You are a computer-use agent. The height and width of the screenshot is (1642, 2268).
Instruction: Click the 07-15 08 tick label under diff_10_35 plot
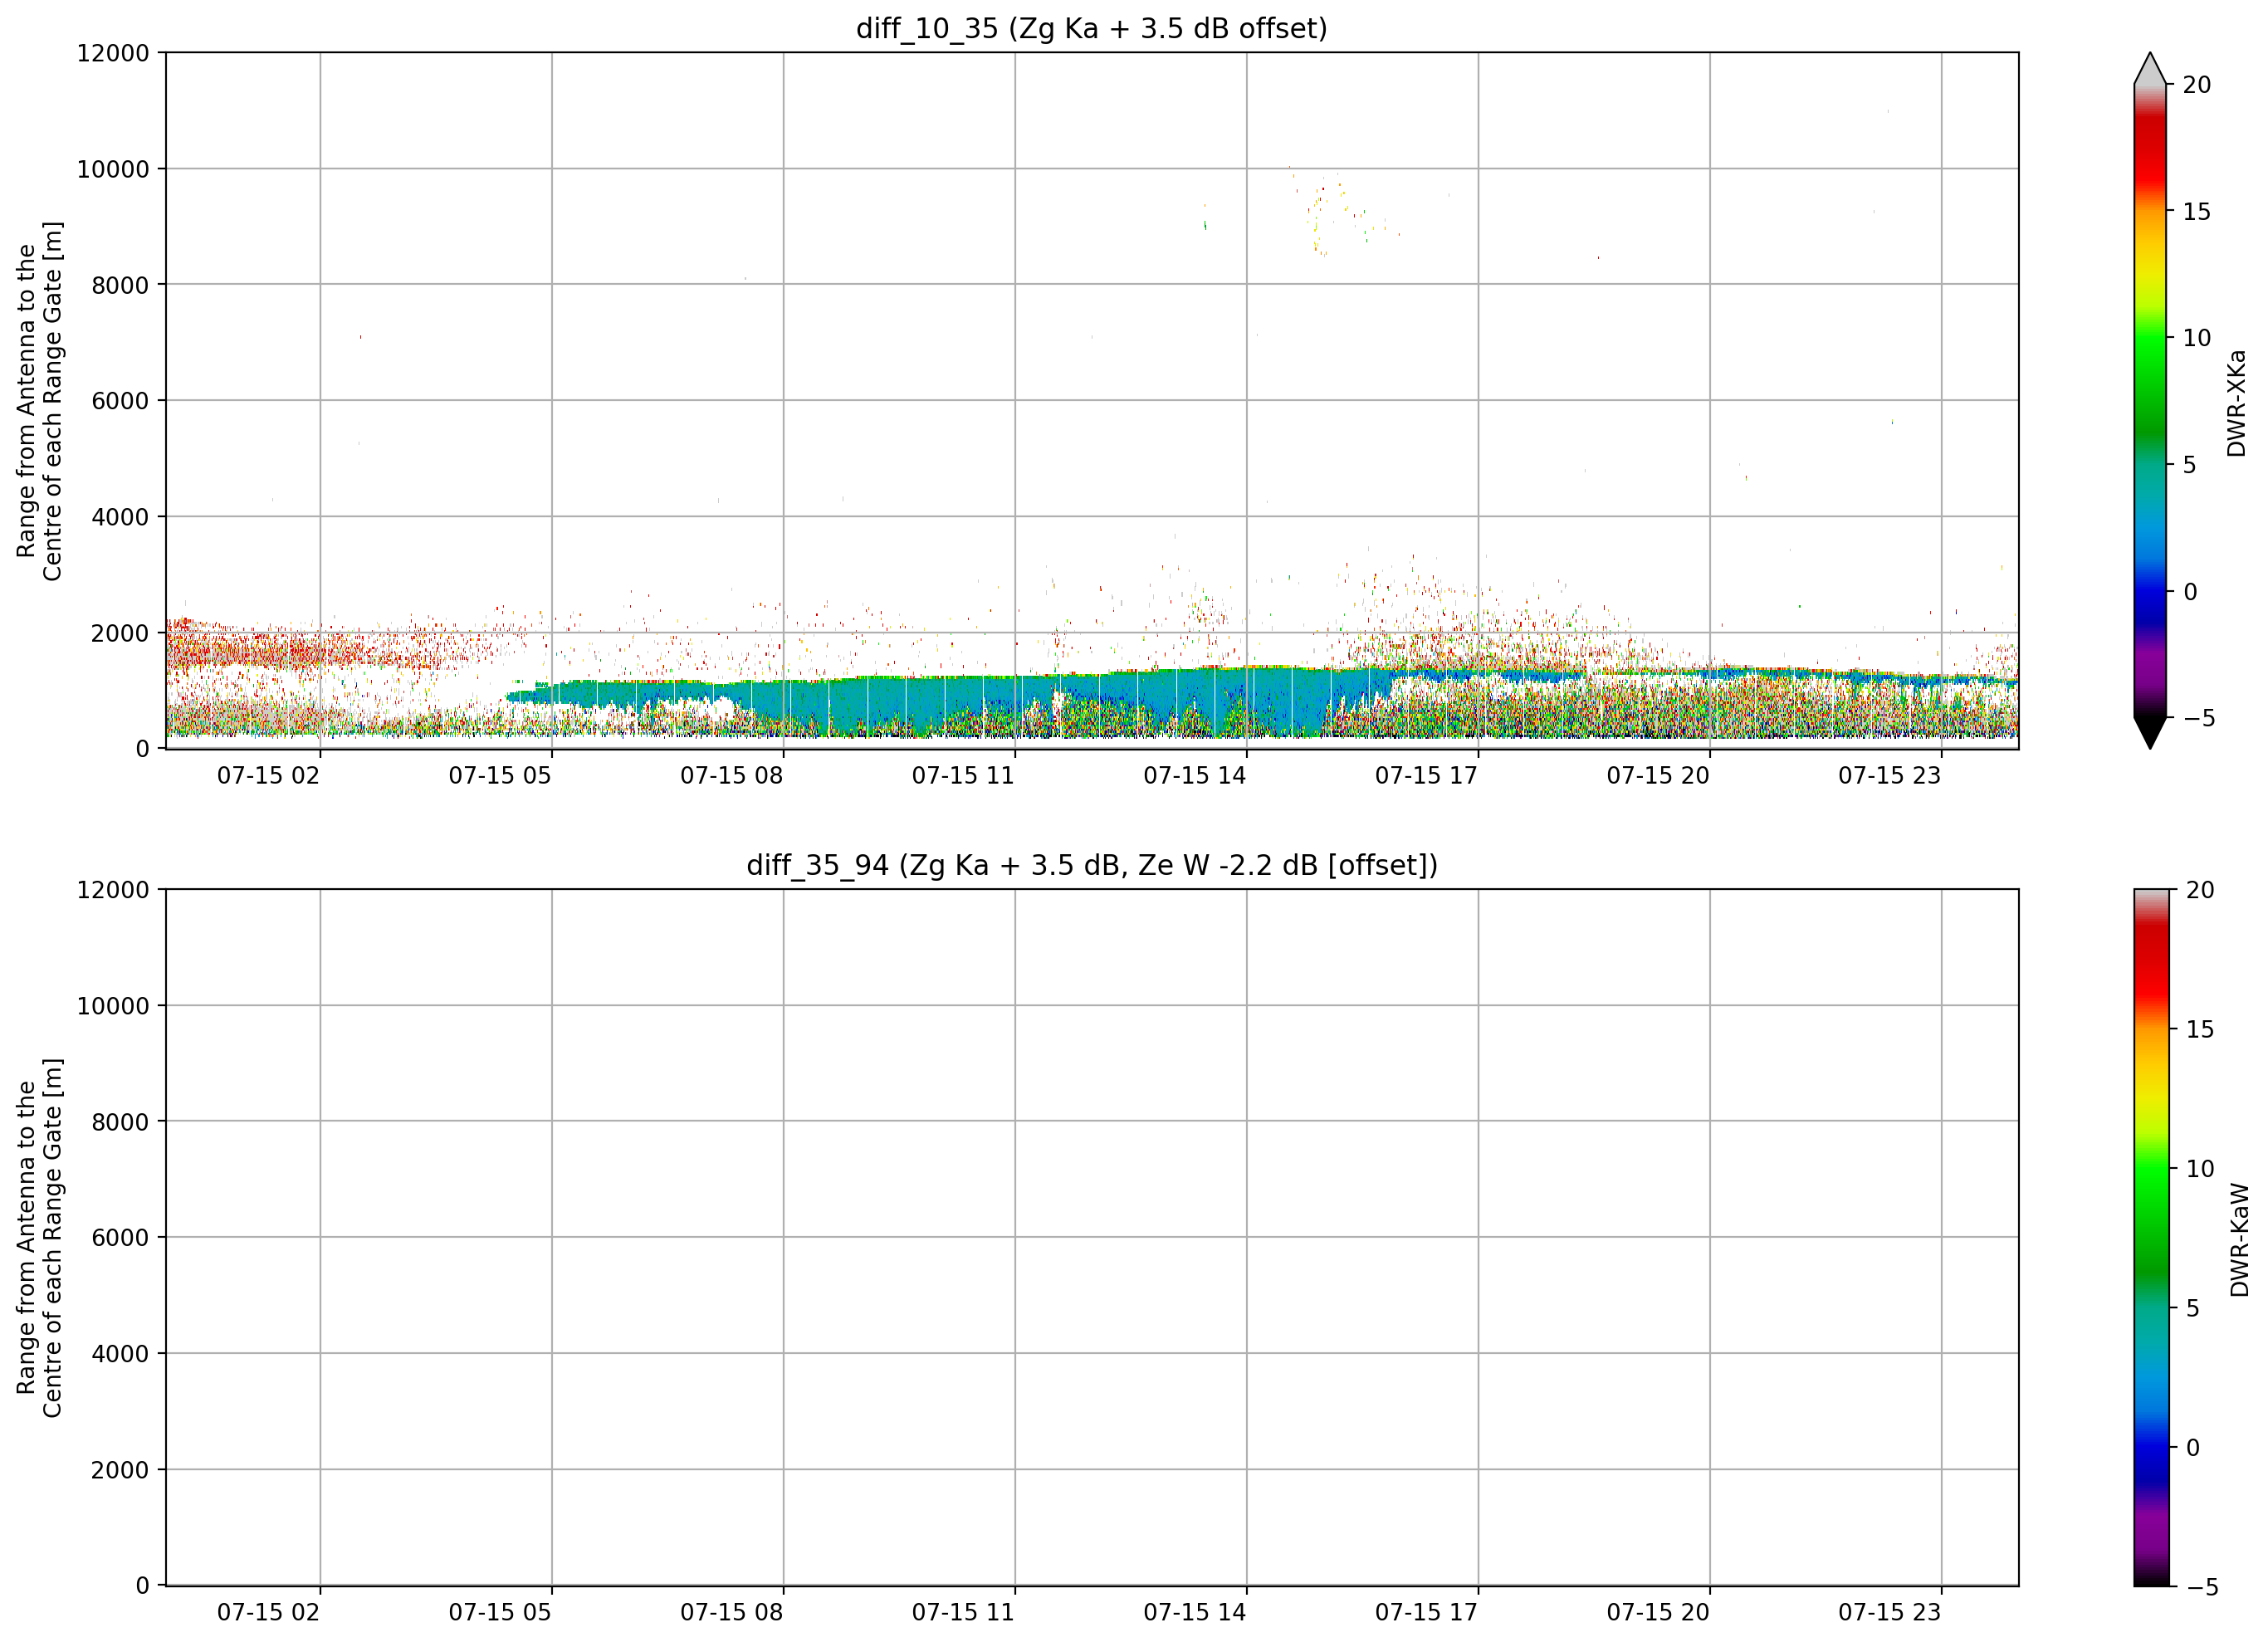[x=732, y=776]
